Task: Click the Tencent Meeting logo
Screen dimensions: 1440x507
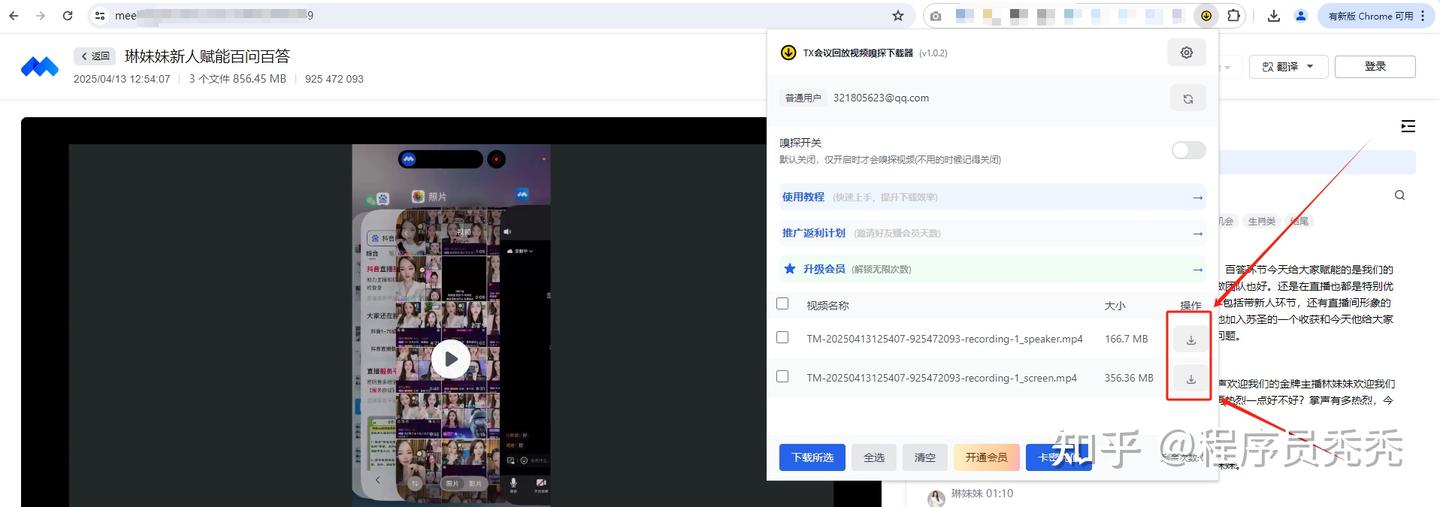Action: (40, 67)
